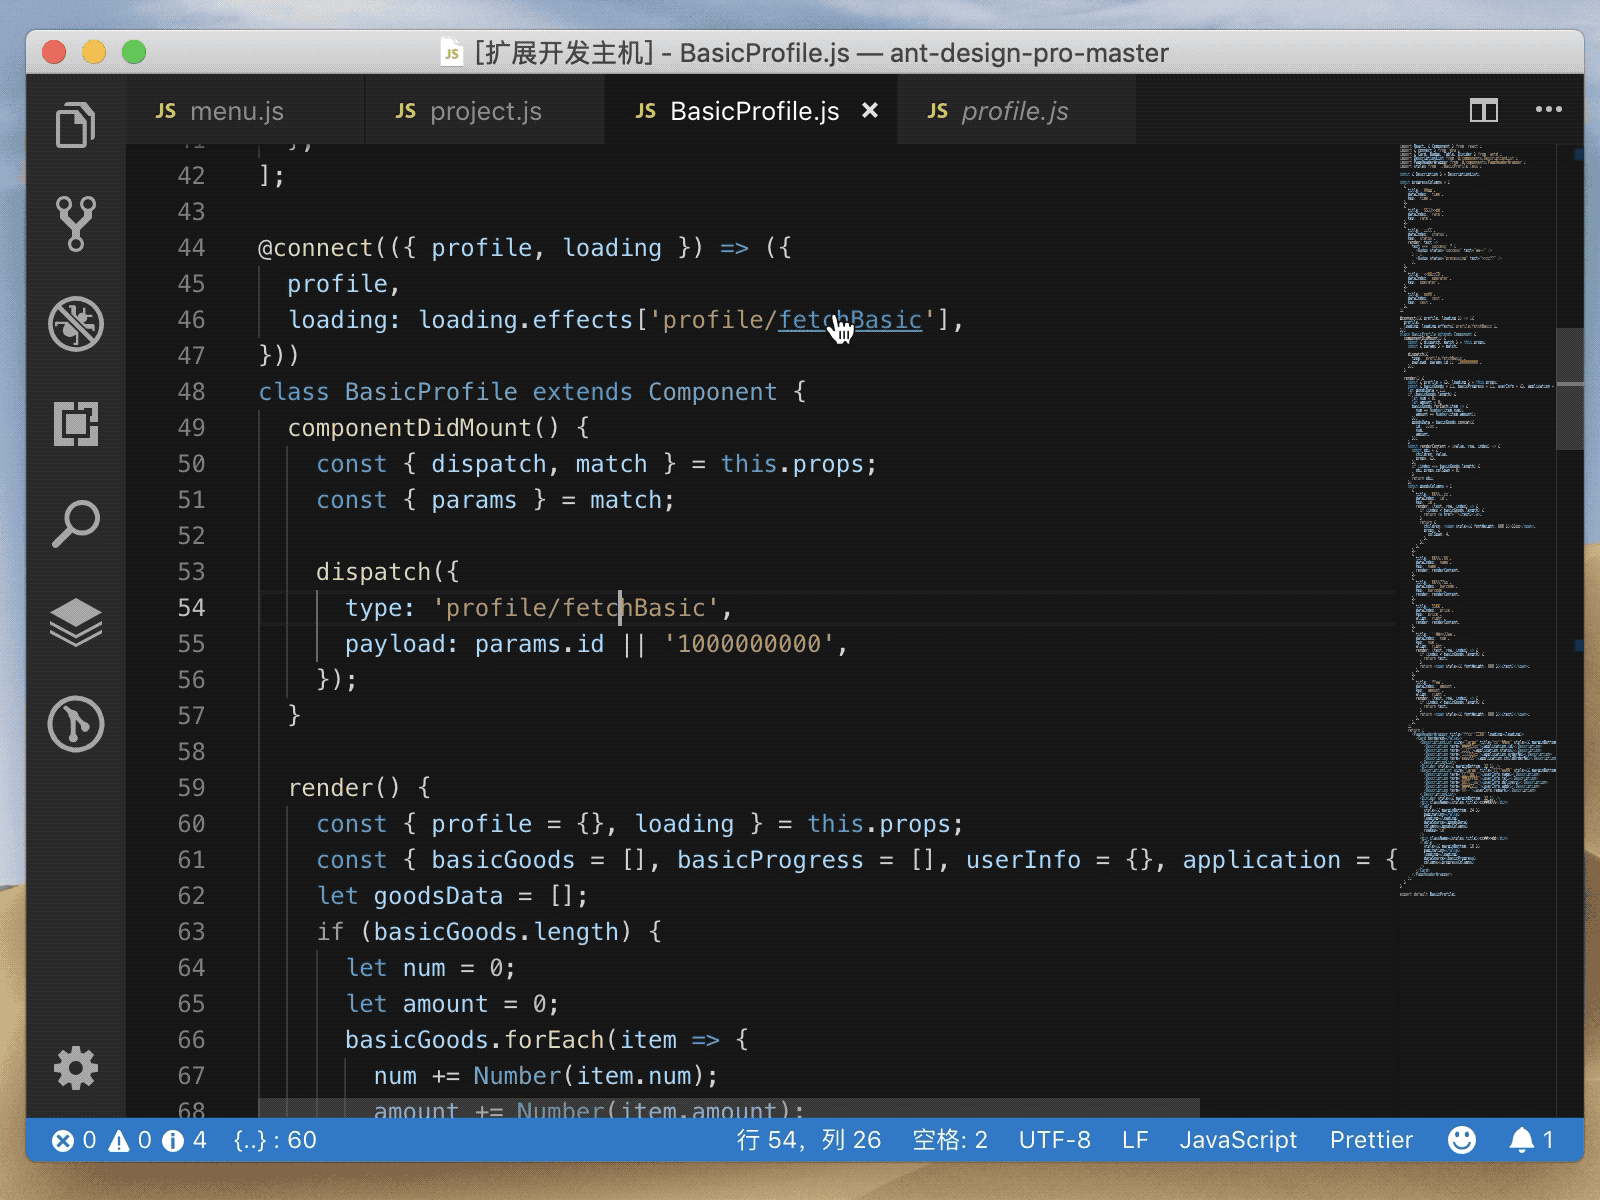Image resolution: width=1600 pixels, height=1200 pixels.
Task: Open Settings via the gear icon
Action: 75,1068
